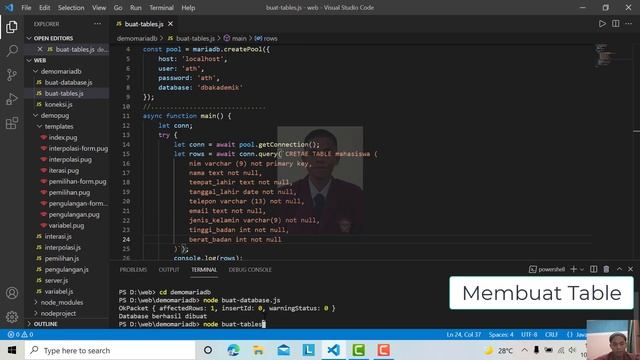This screenshot has height=360, width=640.
Task: Open the Mail app from the taskbar
Action: 284,350
